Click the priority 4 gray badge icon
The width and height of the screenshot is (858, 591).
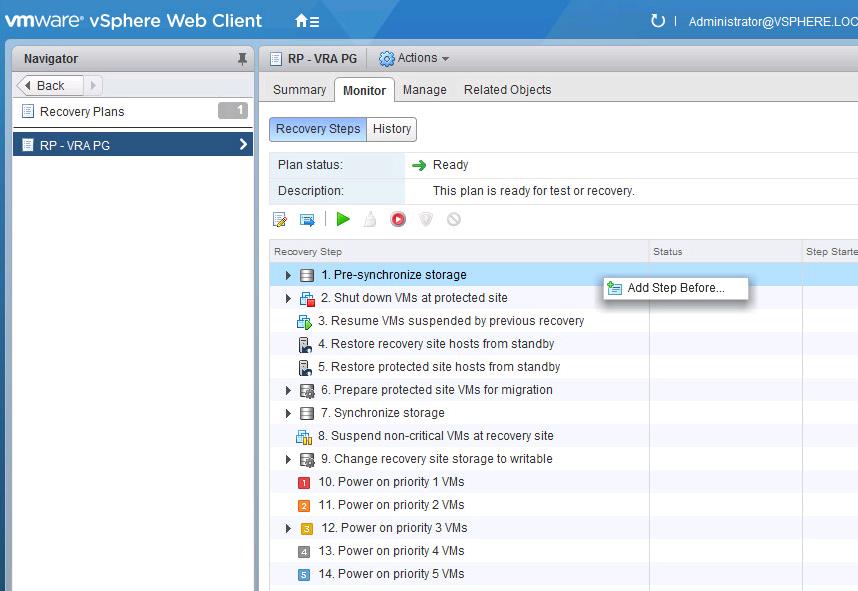click(x=304, y=552)
